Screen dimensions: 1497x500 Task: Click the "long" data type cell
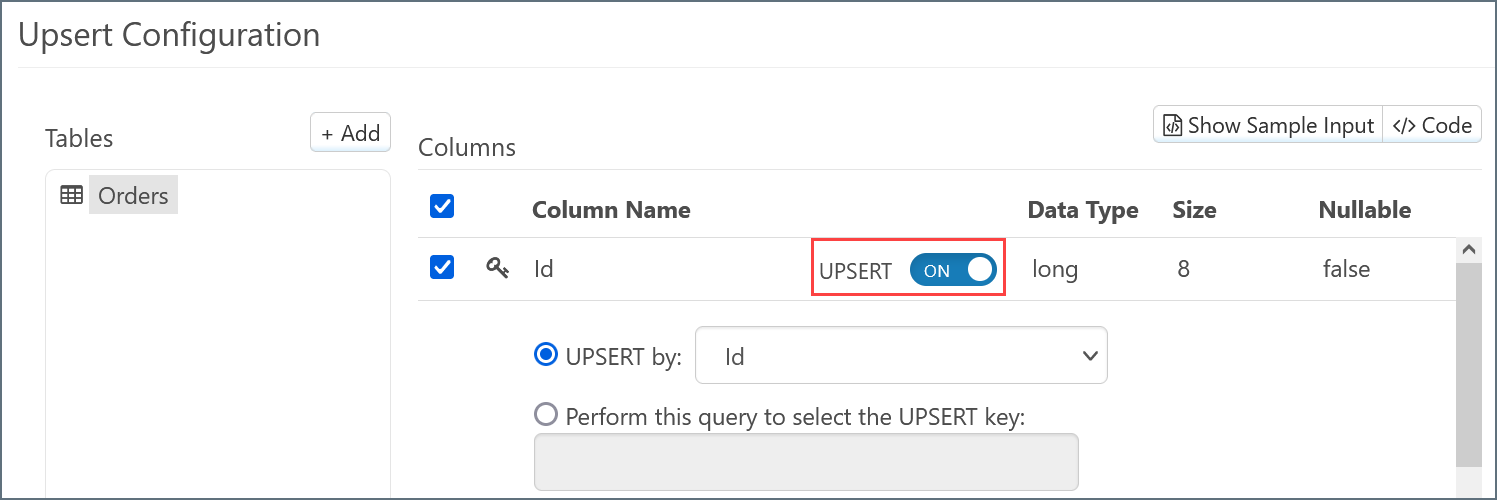click(1054, 269)
